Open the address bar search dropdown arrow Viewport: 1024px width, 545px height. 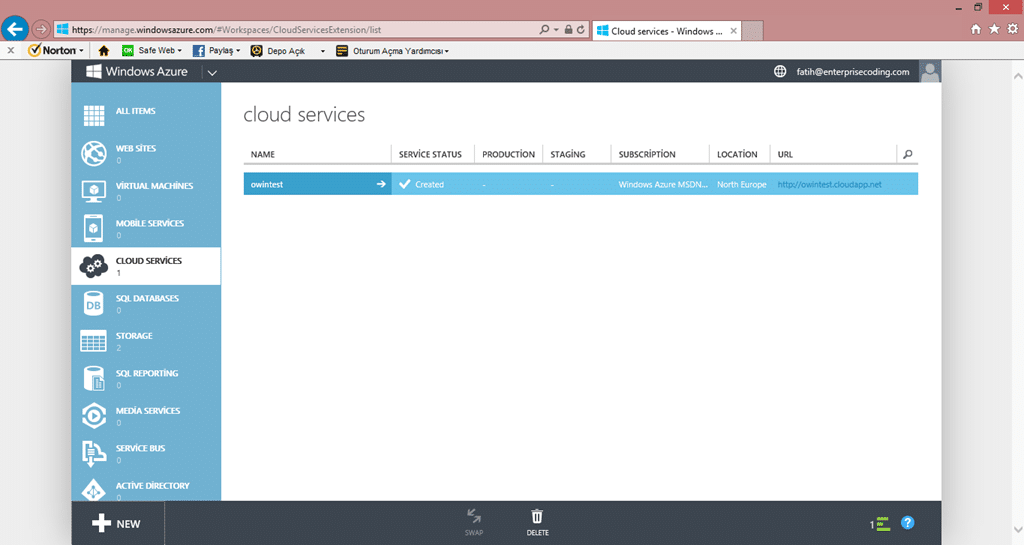(556, 29)
